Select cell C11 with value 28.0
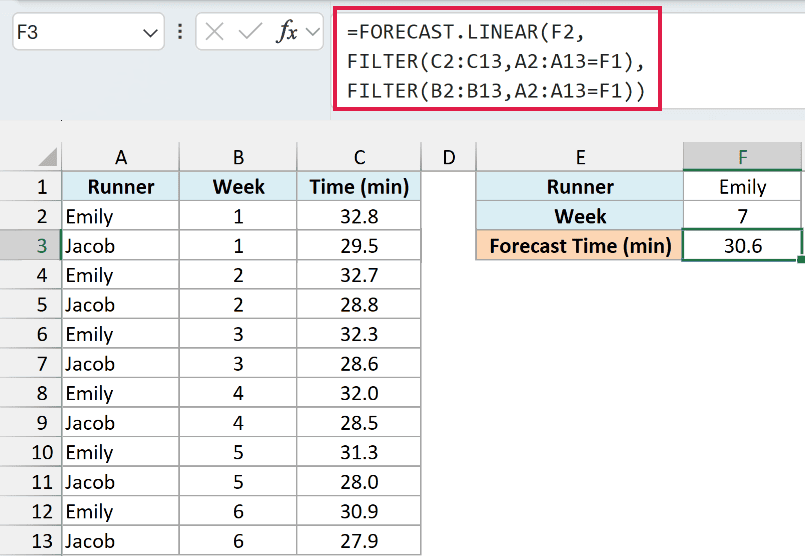This screenshot has width=805, height=556. pyautogui.click(x=359, y=482)
